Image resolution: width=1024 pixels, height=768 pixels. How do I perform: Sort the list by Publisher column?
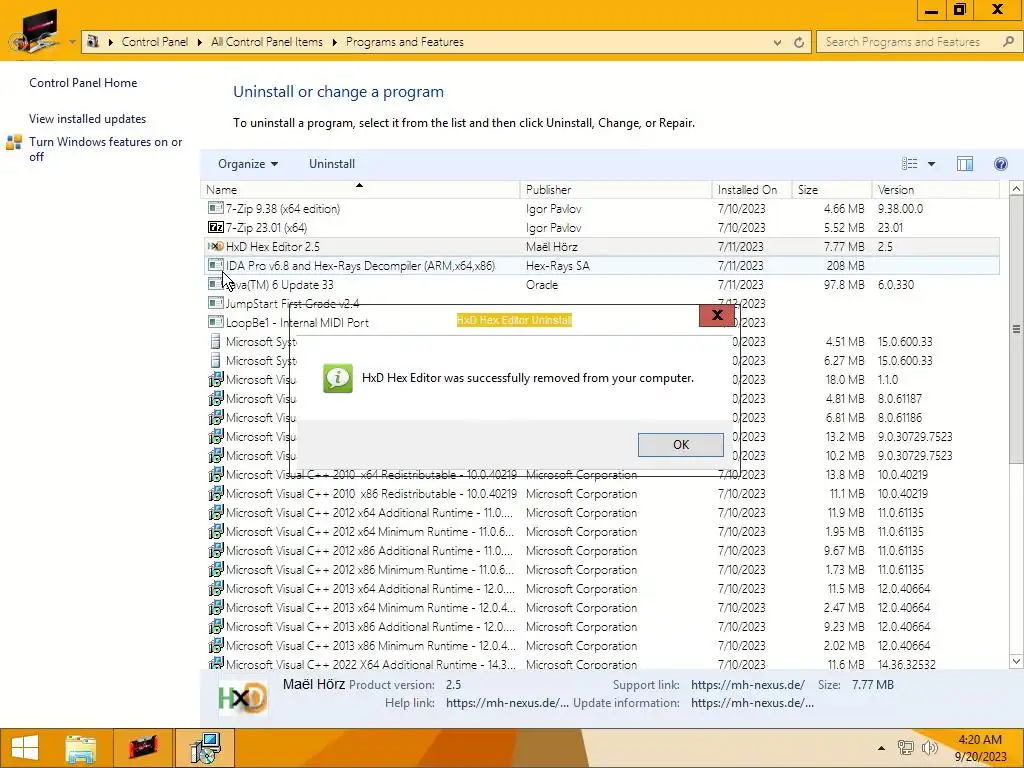tap(616, 189)
